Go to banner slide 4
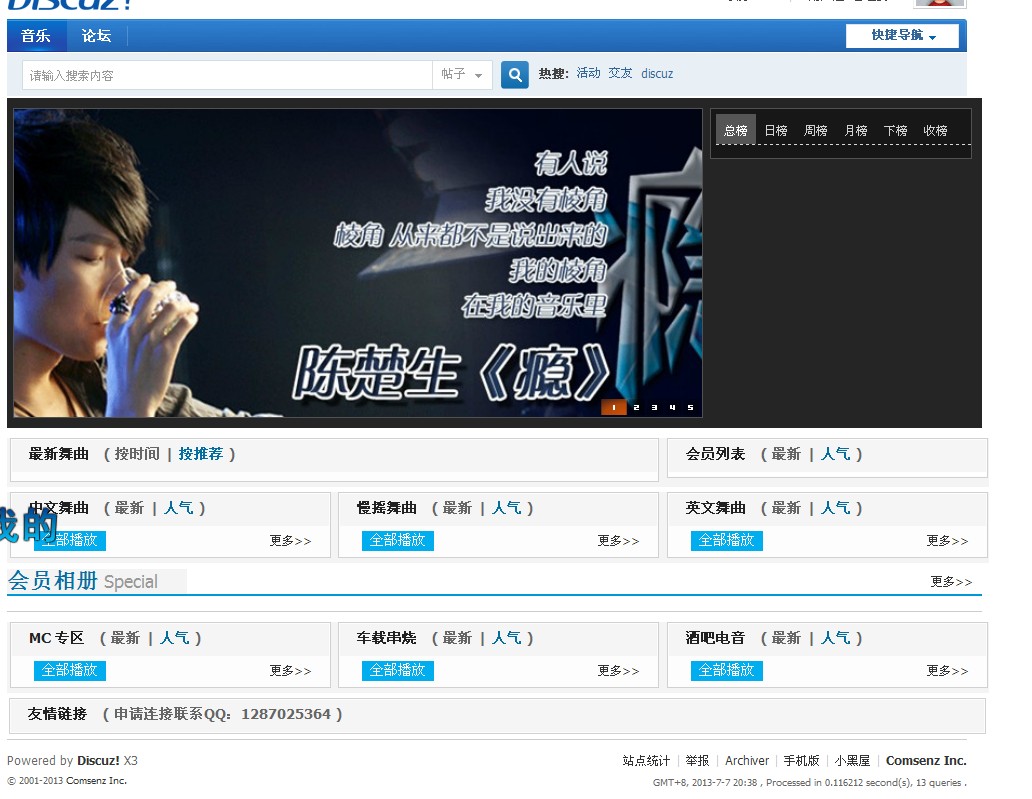The height and width of the screenshot is (799, 1032). (672, 407)
